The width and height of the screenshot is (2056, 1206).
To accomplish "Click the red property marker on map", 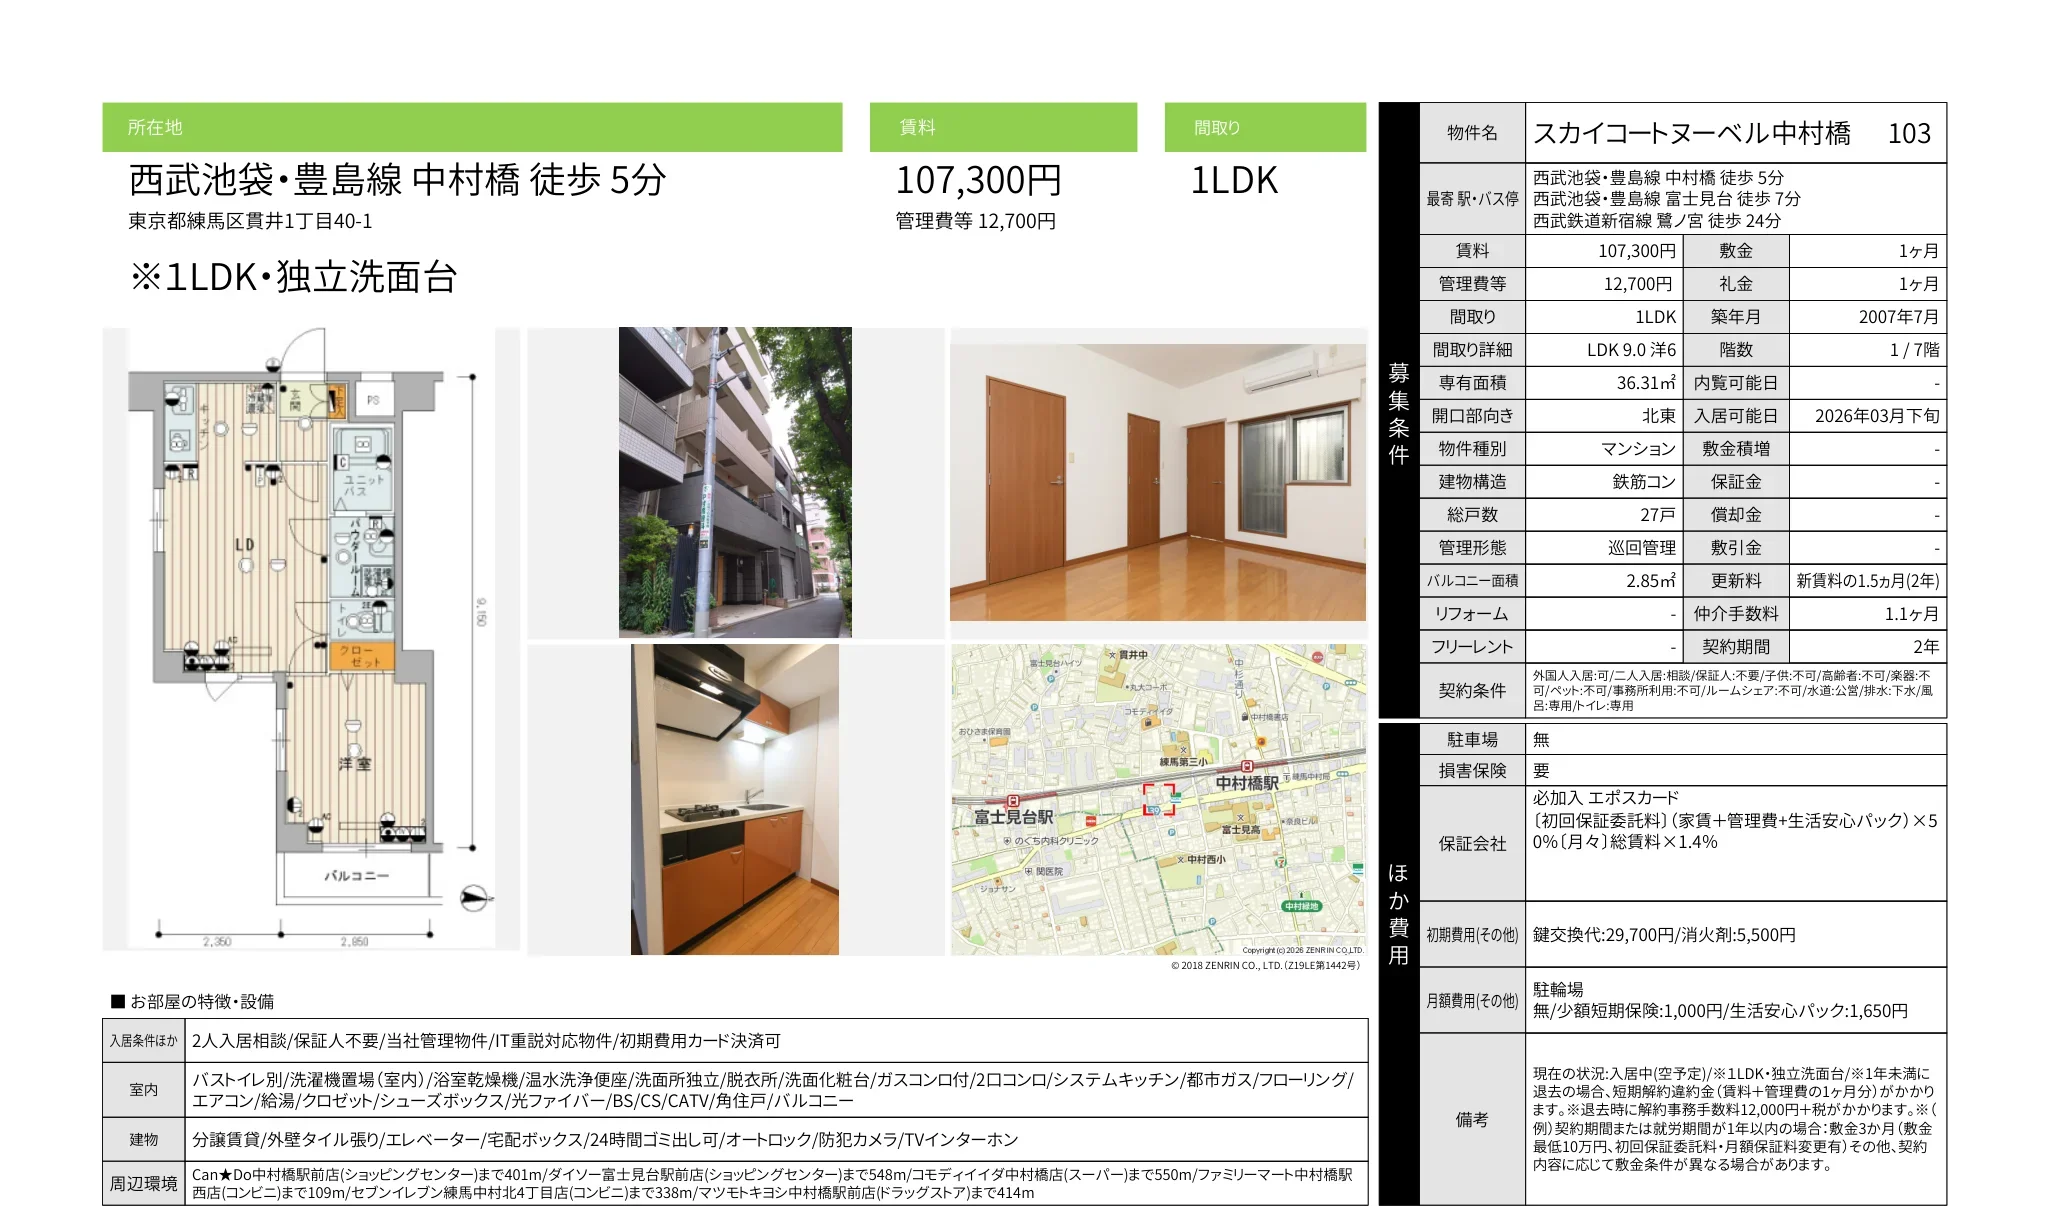I will click(1159, 800).
